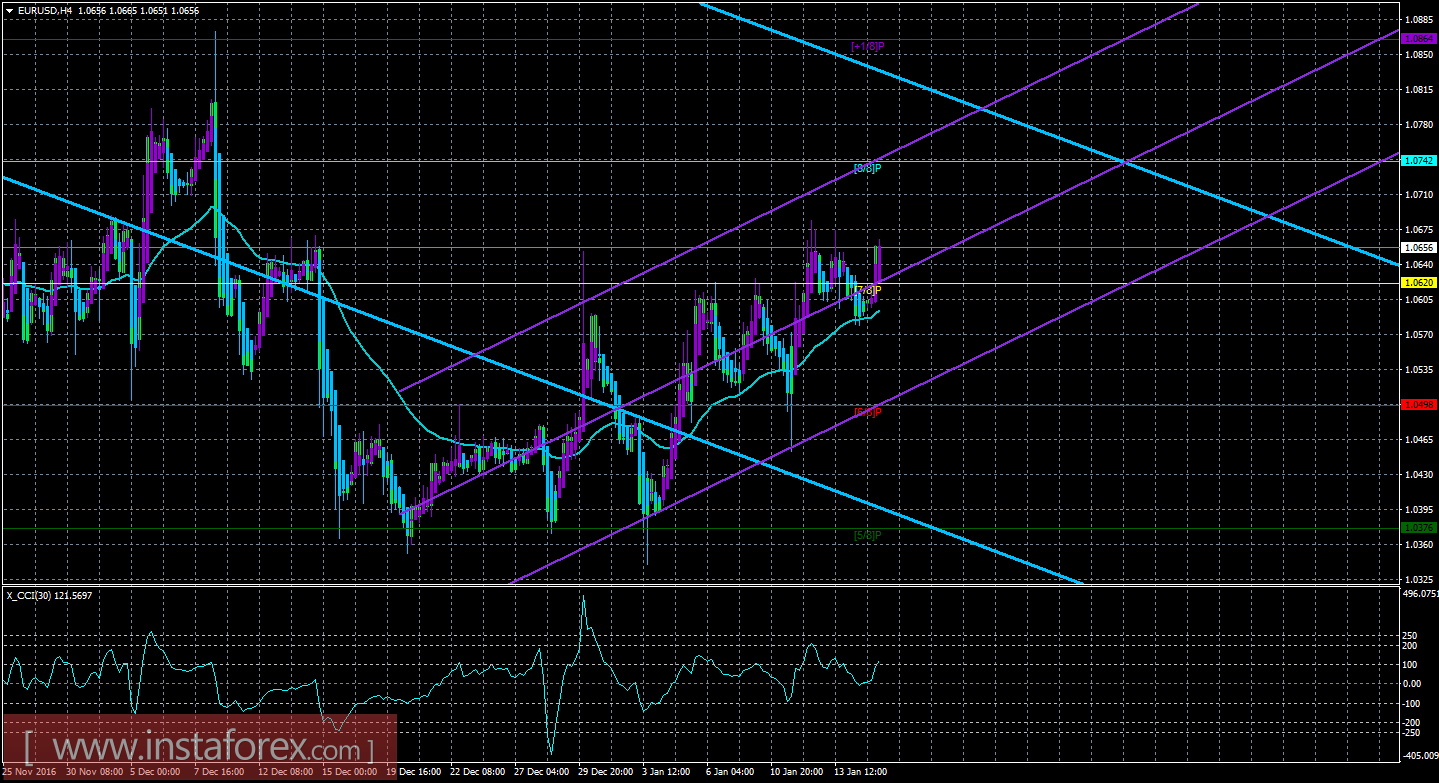Click the 100 level on CCI scale
Viewport: 1439px width, 783px height.
click(1412, 664)
